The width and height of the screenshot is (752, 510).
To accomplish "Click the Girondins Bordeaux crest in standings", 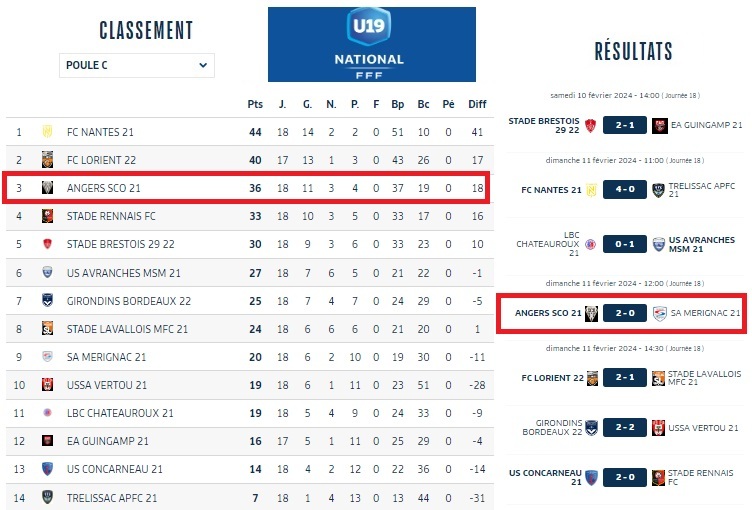I will [x=47, y=300].
